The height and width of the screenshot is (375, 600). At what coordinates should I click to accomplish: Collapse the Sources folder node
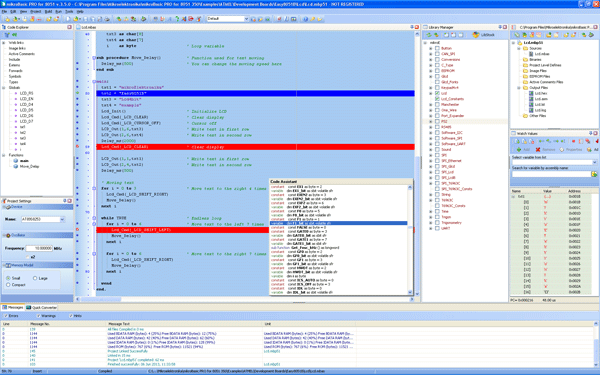click(519, 49)
